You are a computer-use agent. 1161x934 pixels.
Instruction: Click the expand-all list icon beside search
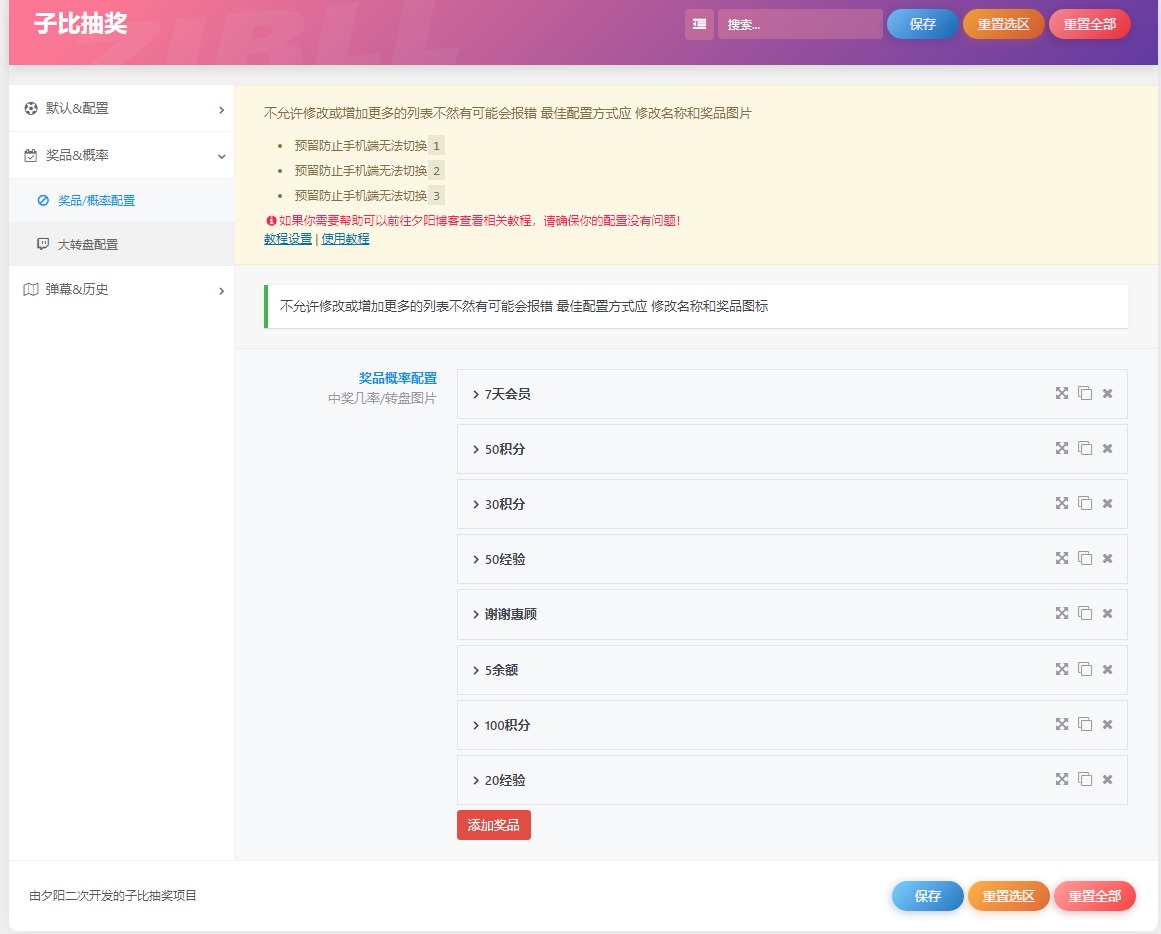[699, 24]
